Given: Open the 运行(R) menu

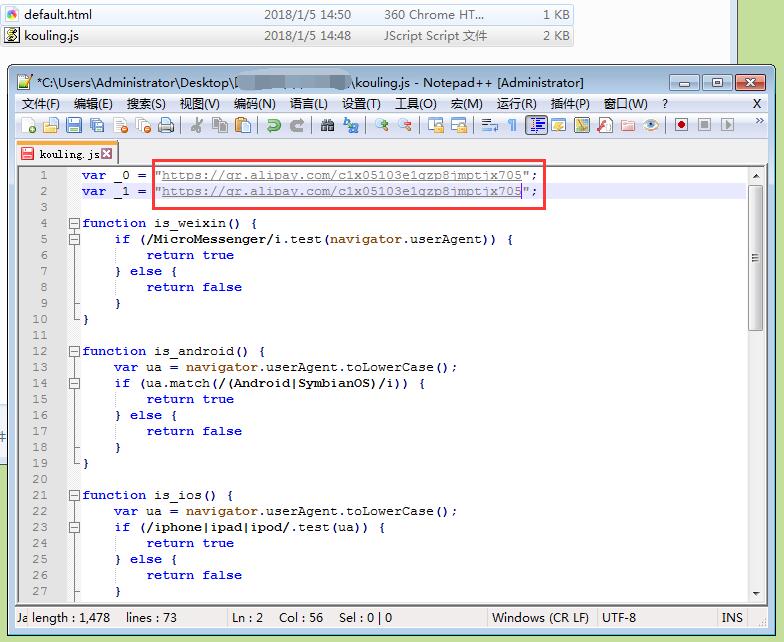Looking at the screenshot, I should (x=516, y=104).
